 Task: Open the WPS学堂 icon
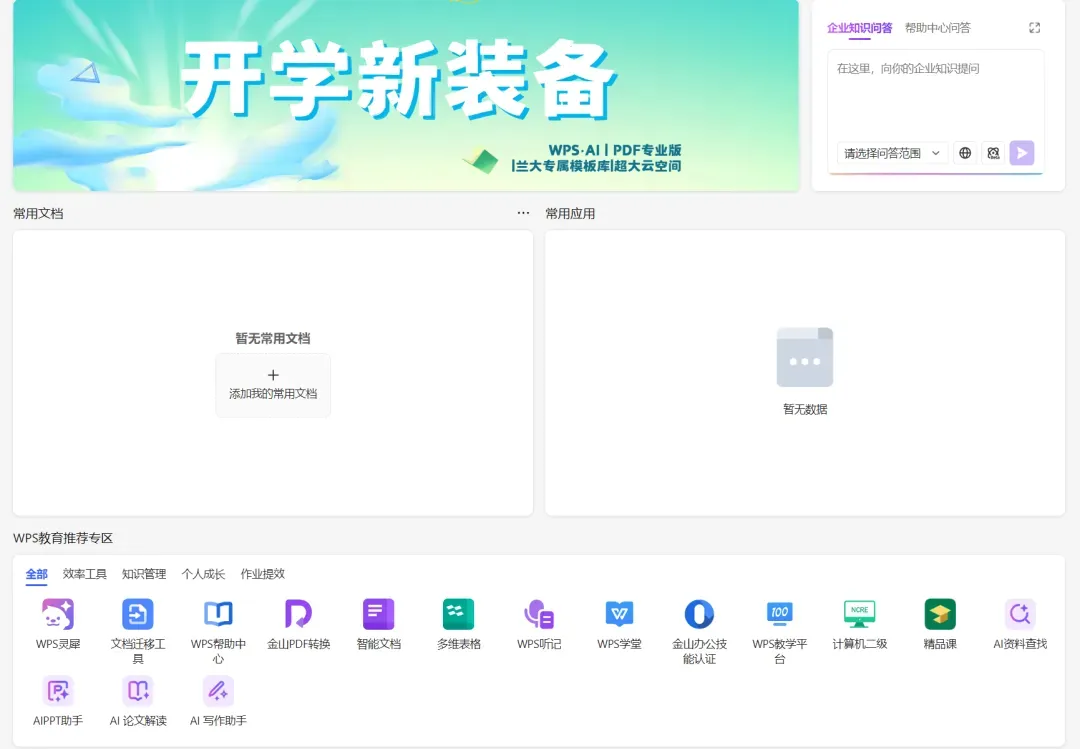(x=619, y=614)
